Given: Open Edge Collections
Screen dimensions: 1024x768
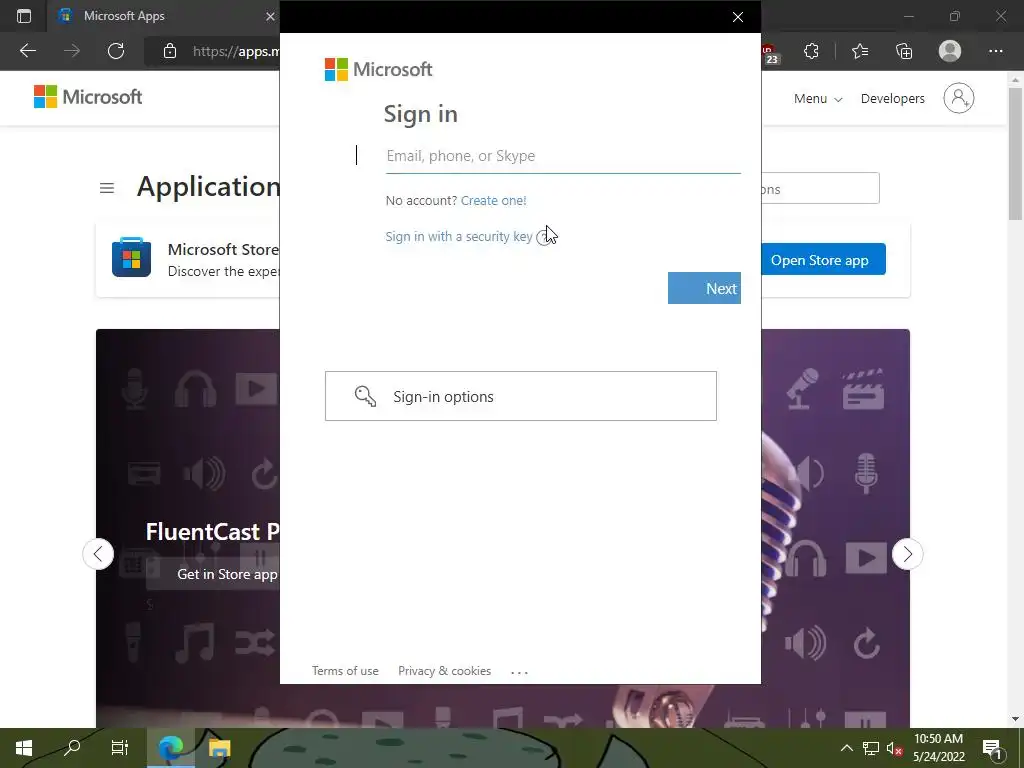Looking at the screenshot, I should coord(904,51).
